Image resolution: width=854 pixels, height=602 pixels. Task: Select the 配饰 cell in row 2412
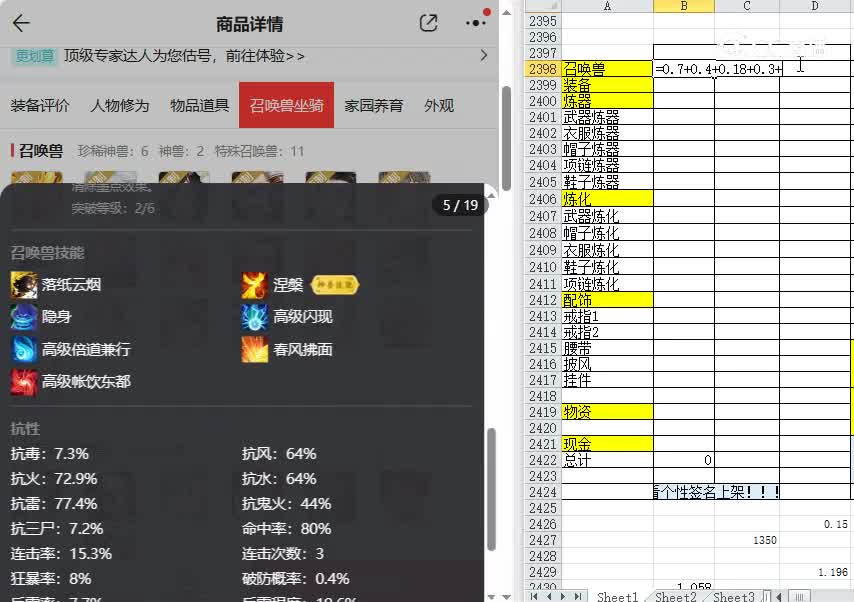pyautogui.click(x=607, y=300)
